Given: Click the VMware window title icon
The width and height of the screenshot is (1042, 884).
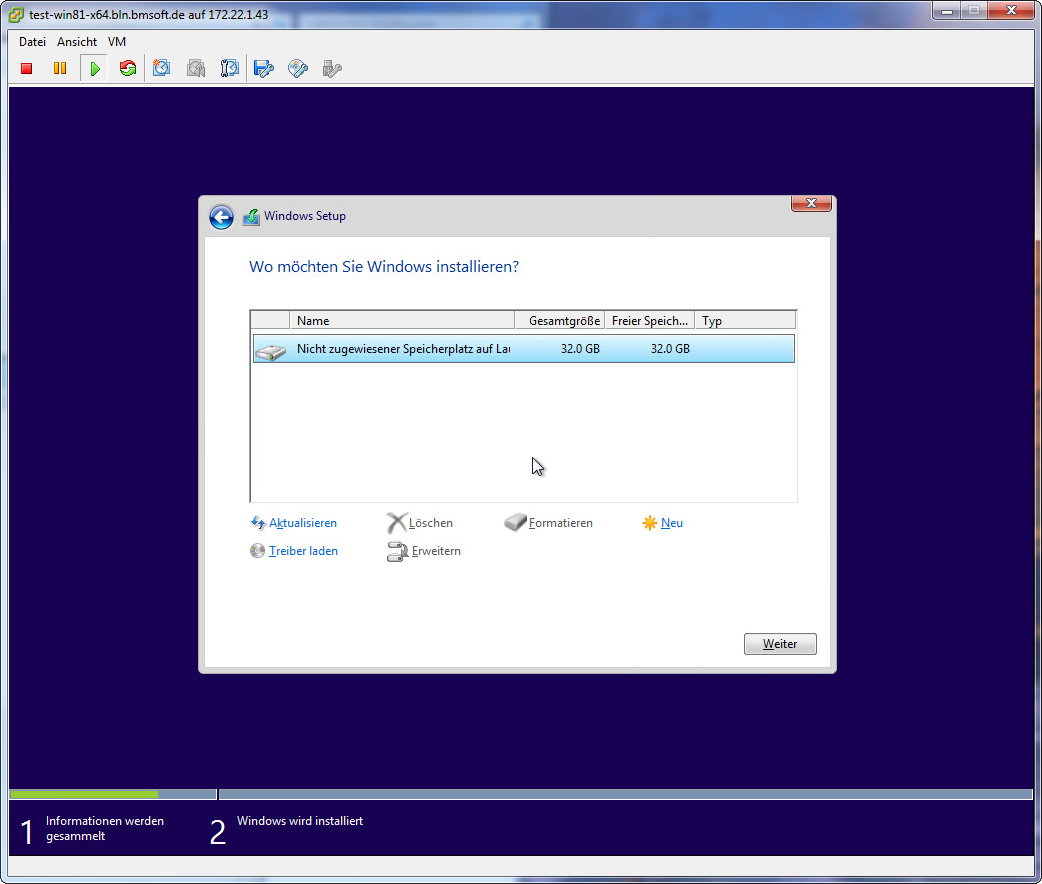Looking at the screenshot, I should 16,15.
